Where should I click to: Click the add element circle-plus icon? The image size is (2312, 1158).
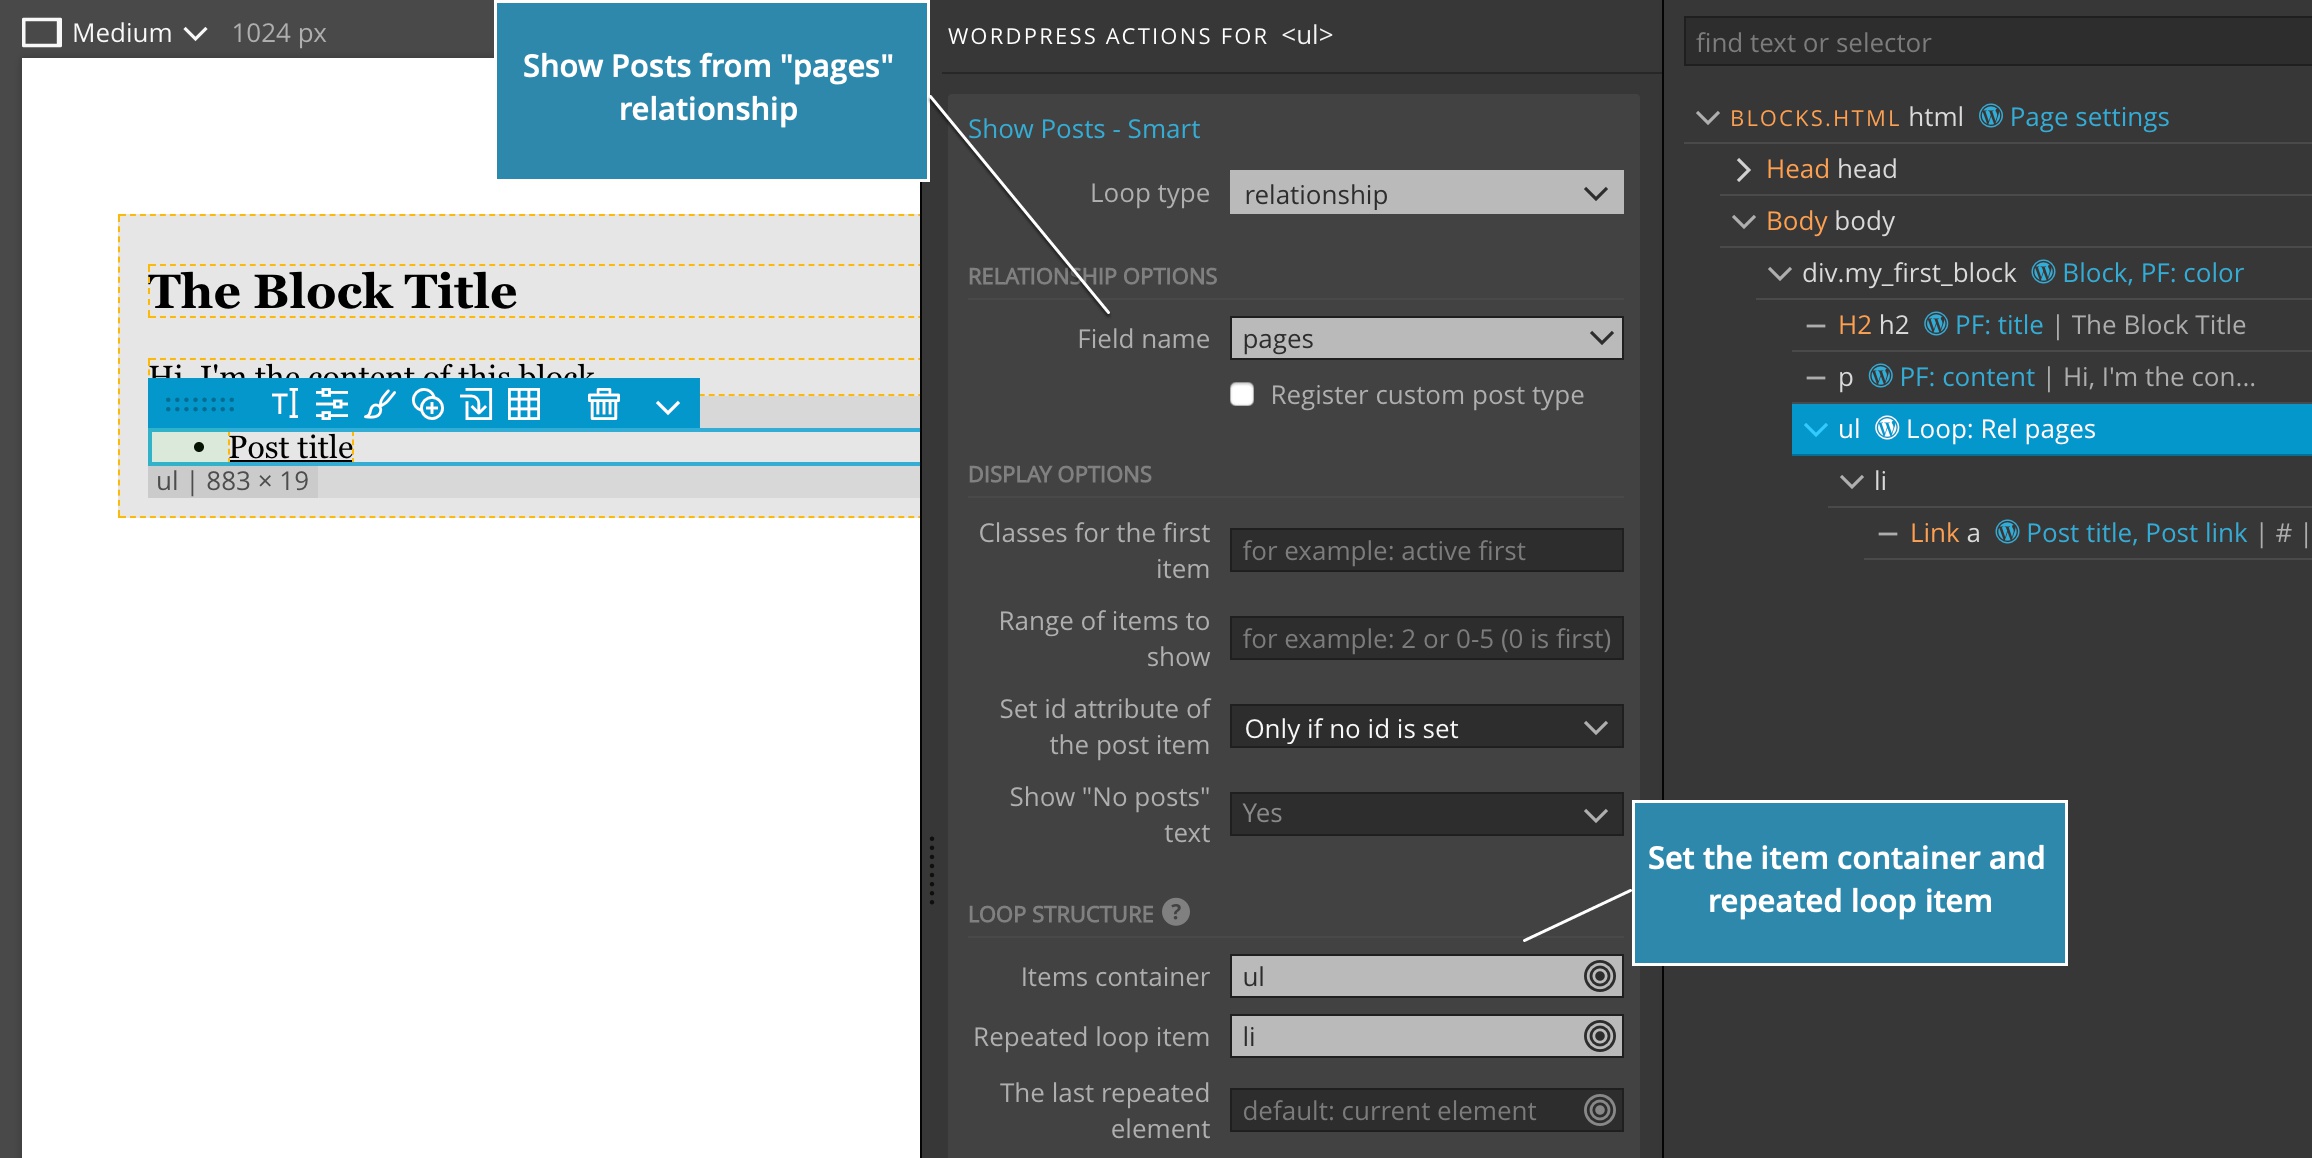(x=428, y=405)
